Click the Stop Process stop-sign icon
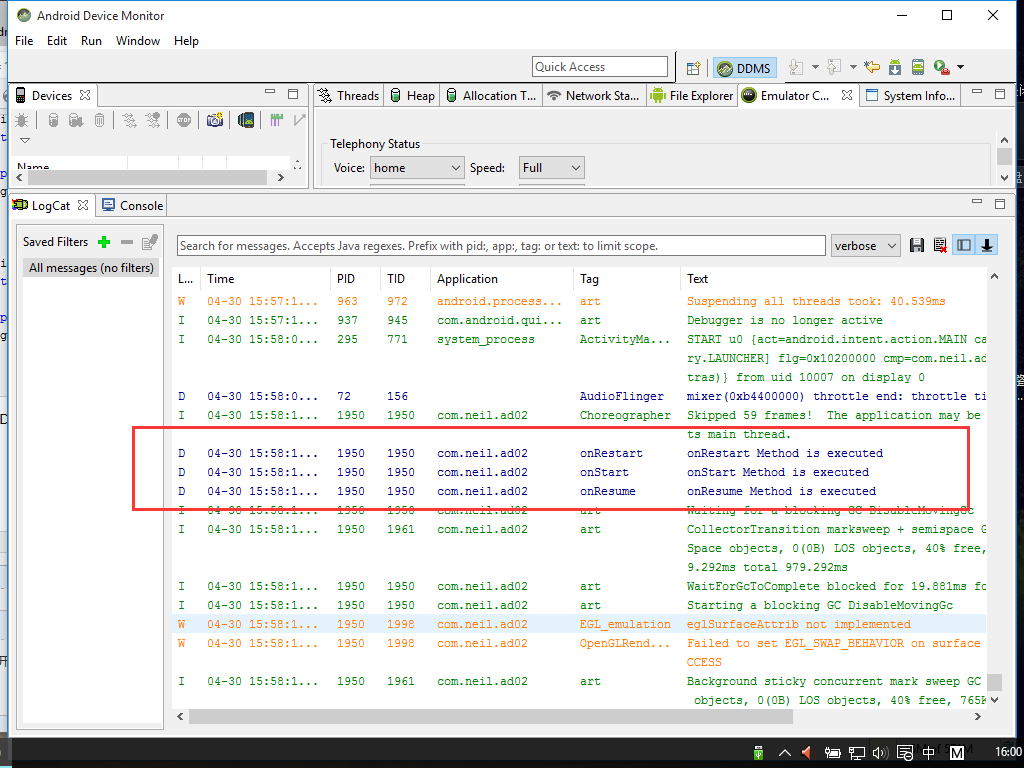The width and height of the screenshot is (1024, 768). coord(184,120)
